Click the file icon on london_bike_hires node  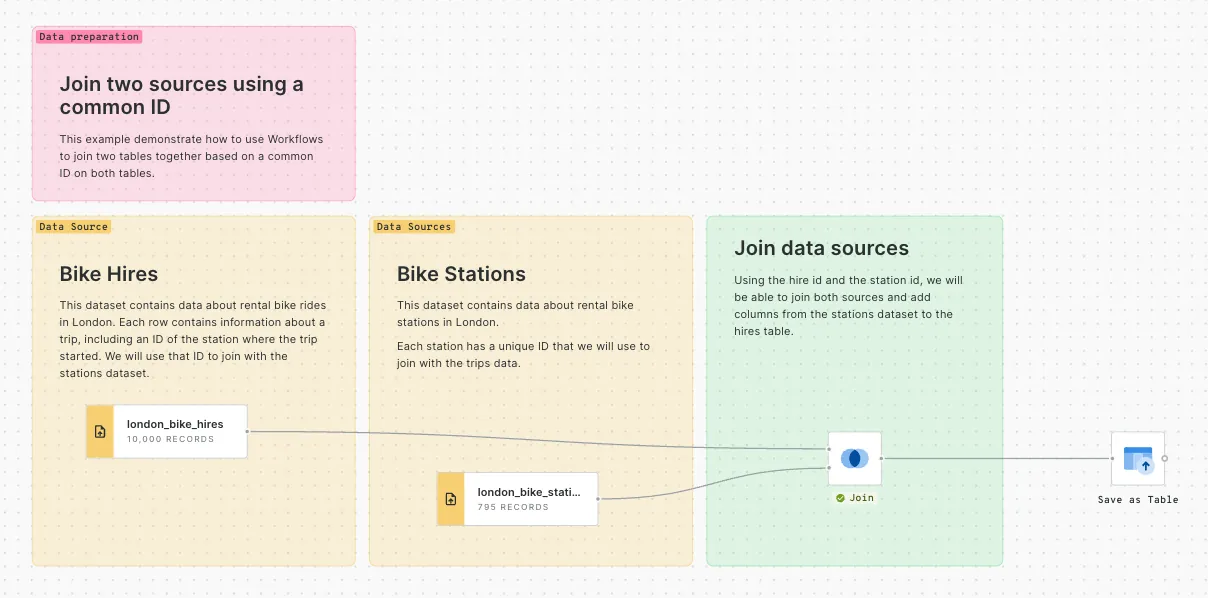point(99,431)
